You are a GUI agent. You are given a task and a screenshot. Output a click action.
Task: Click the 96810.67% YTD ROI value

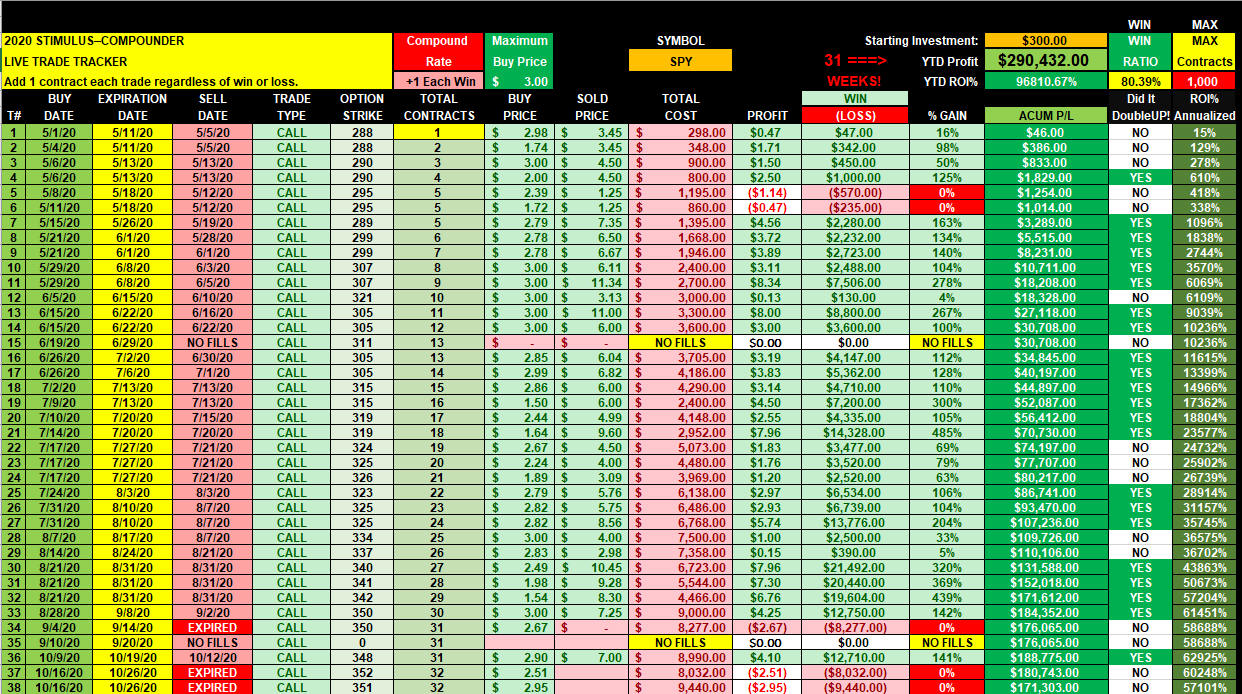click(x=1044, y=81)
